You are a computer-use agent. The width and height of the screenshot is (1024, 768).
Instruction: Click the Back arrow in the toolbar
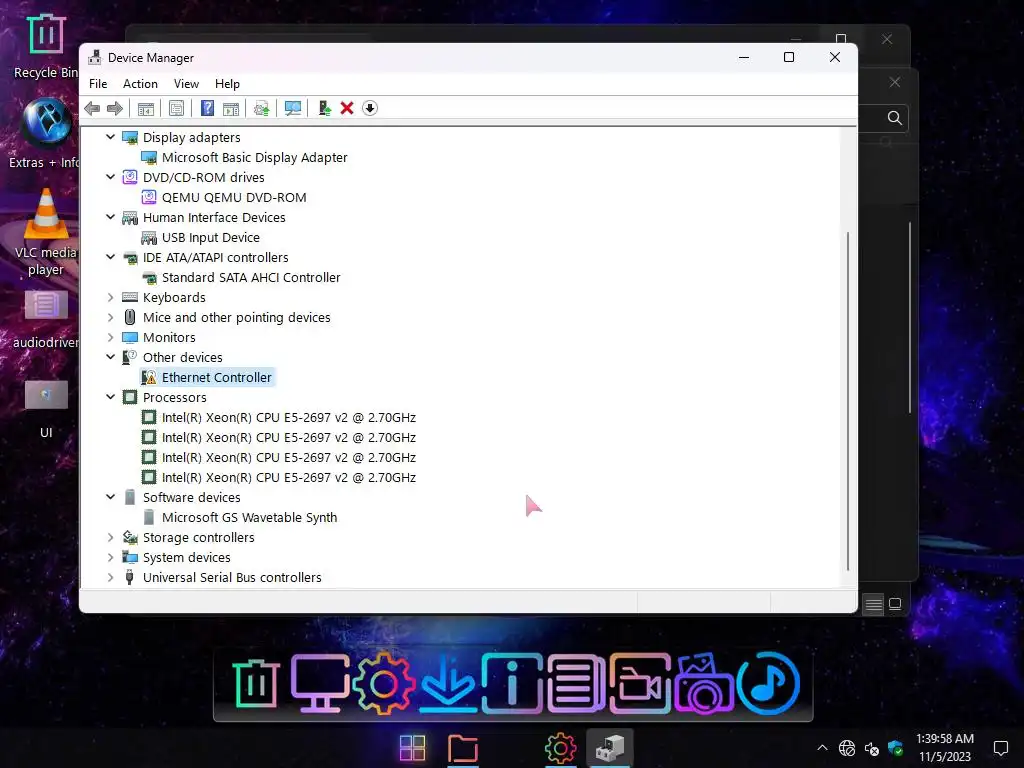[92, 108]
